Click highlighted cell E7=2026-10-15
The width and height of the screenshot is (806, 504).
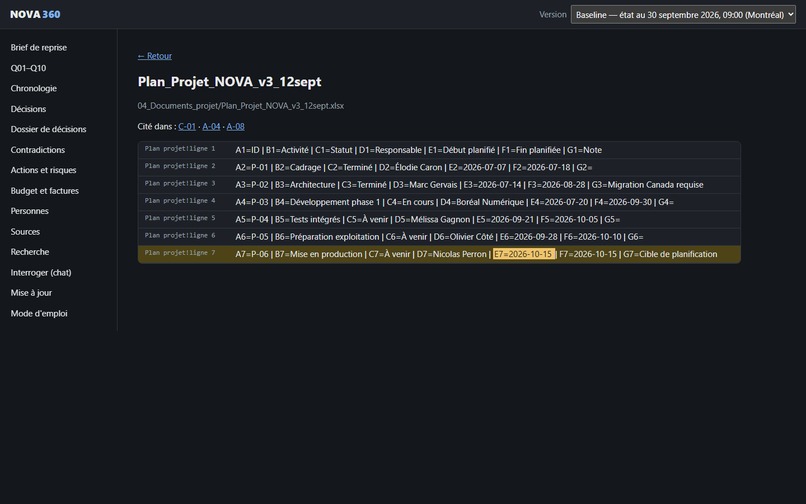coord(523,254)
